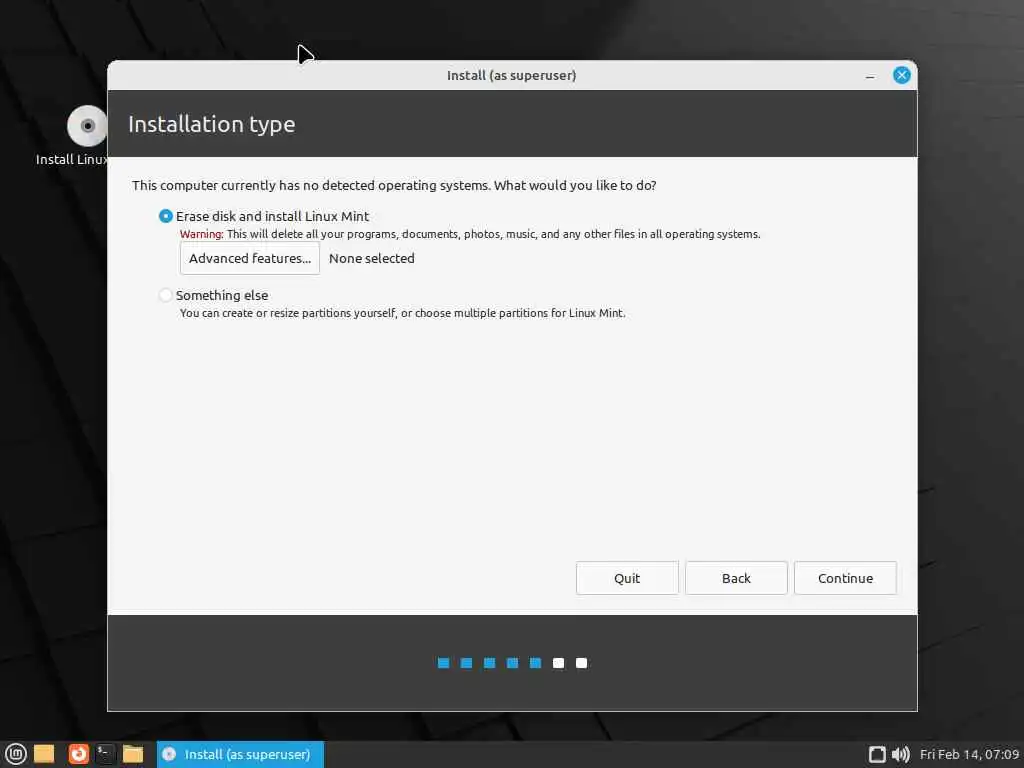
Task: Quit the installer
Action: (627, 578)
